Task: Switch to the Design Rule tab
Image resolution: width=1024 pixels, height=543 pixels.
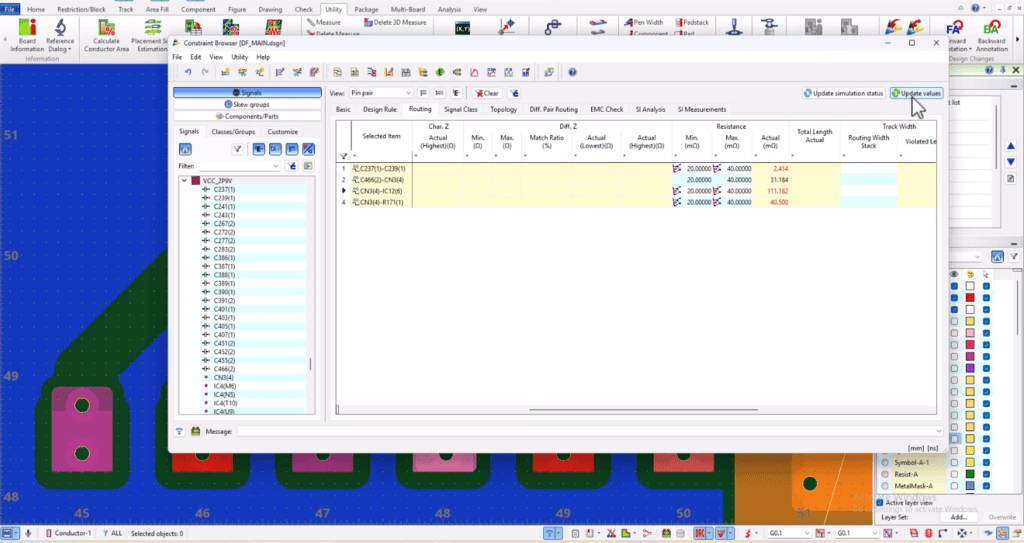Action: point(379,110)
